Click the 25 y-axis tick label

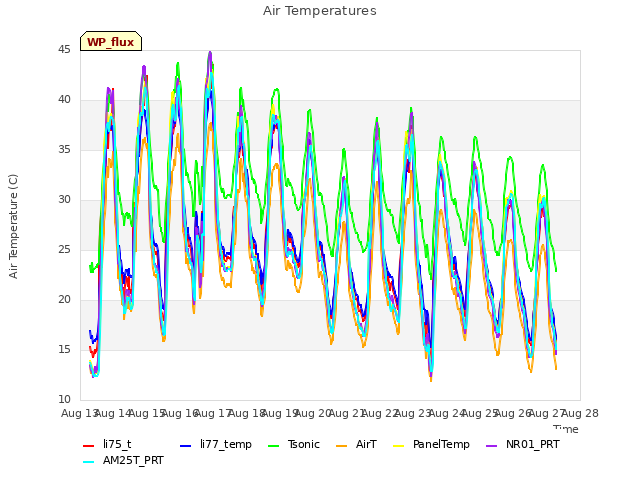(64, 250)
